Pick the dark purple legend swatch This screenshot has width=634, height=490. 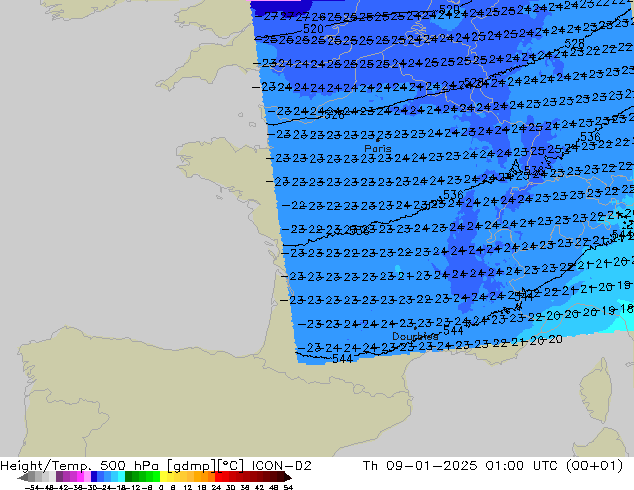click(59, 478)
